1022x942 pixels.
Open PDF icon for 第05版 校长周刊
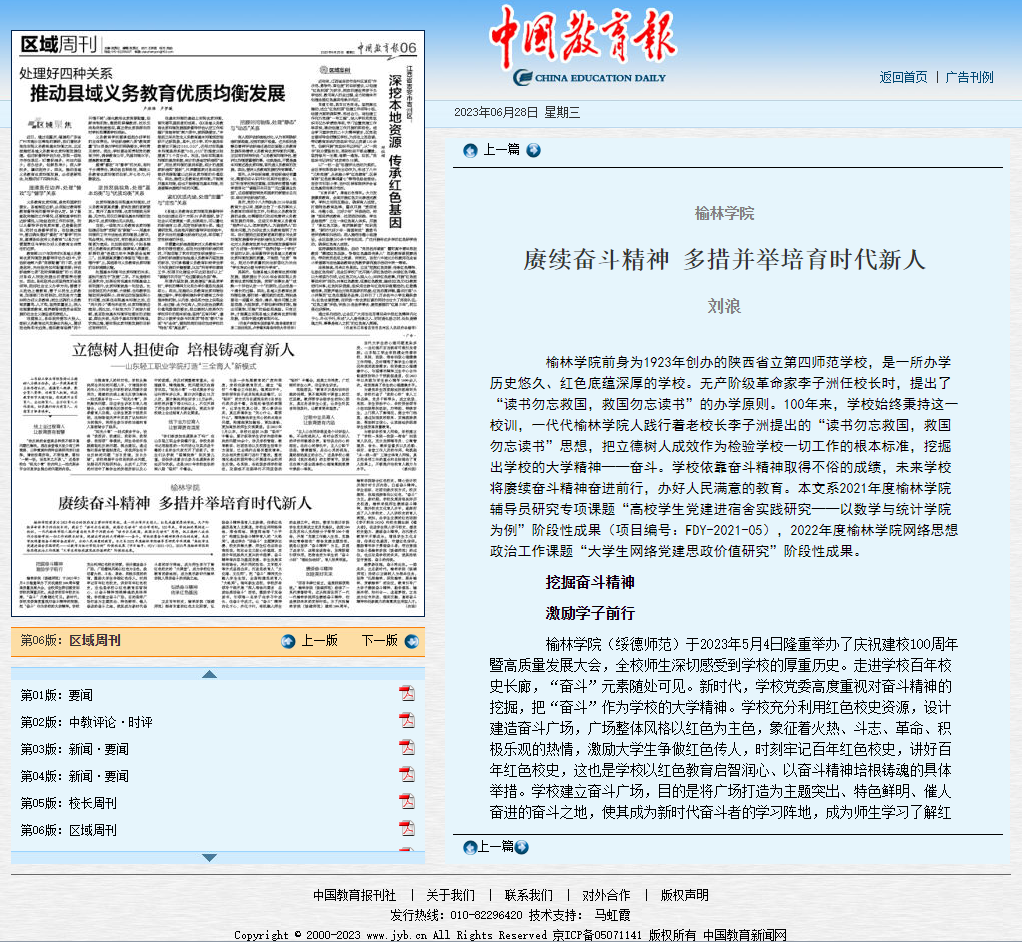tap(407, 801)
